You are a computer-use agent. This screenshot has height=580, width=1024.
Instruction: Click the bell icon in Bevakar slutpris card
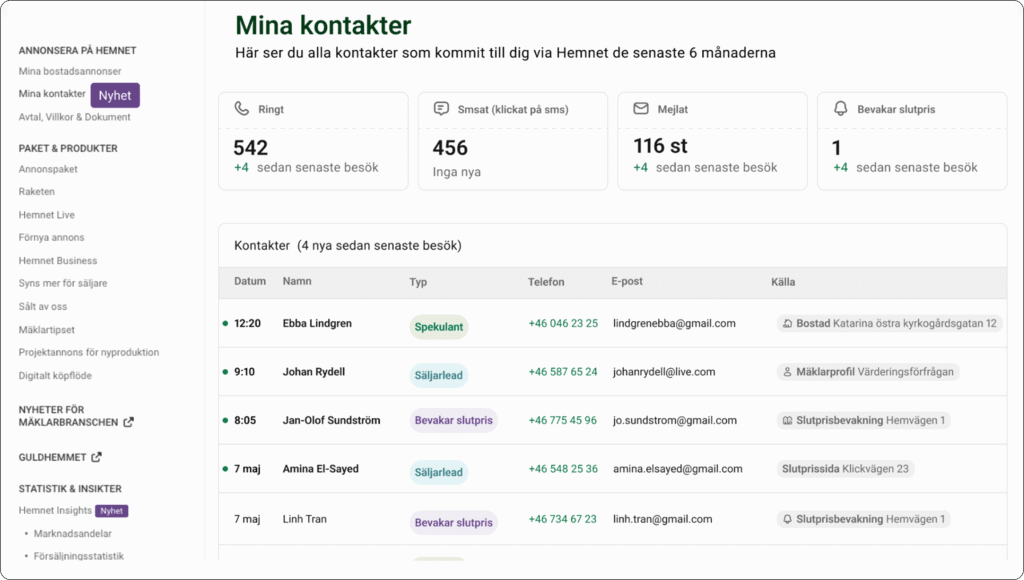[x=840, y=108]
